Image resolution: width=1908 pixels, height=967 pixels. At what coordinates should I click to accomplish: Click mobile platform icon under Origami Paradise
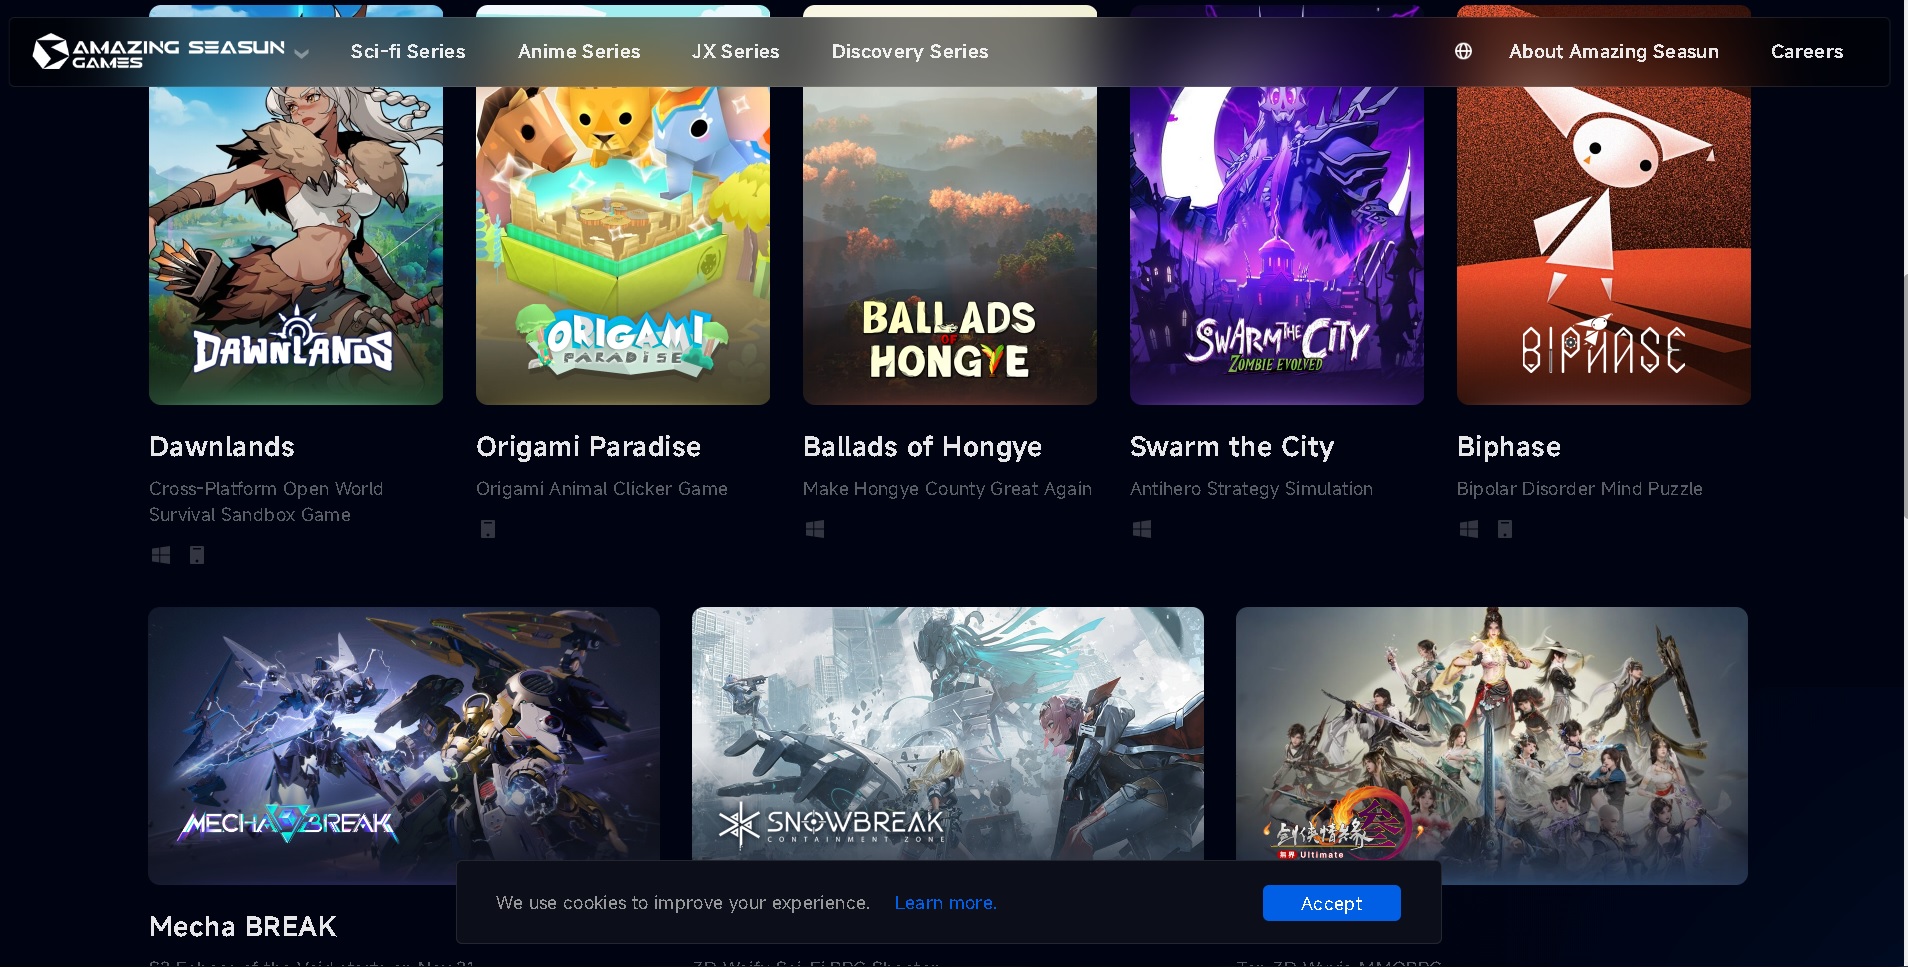pyautogui.click(x=488, y=529)
